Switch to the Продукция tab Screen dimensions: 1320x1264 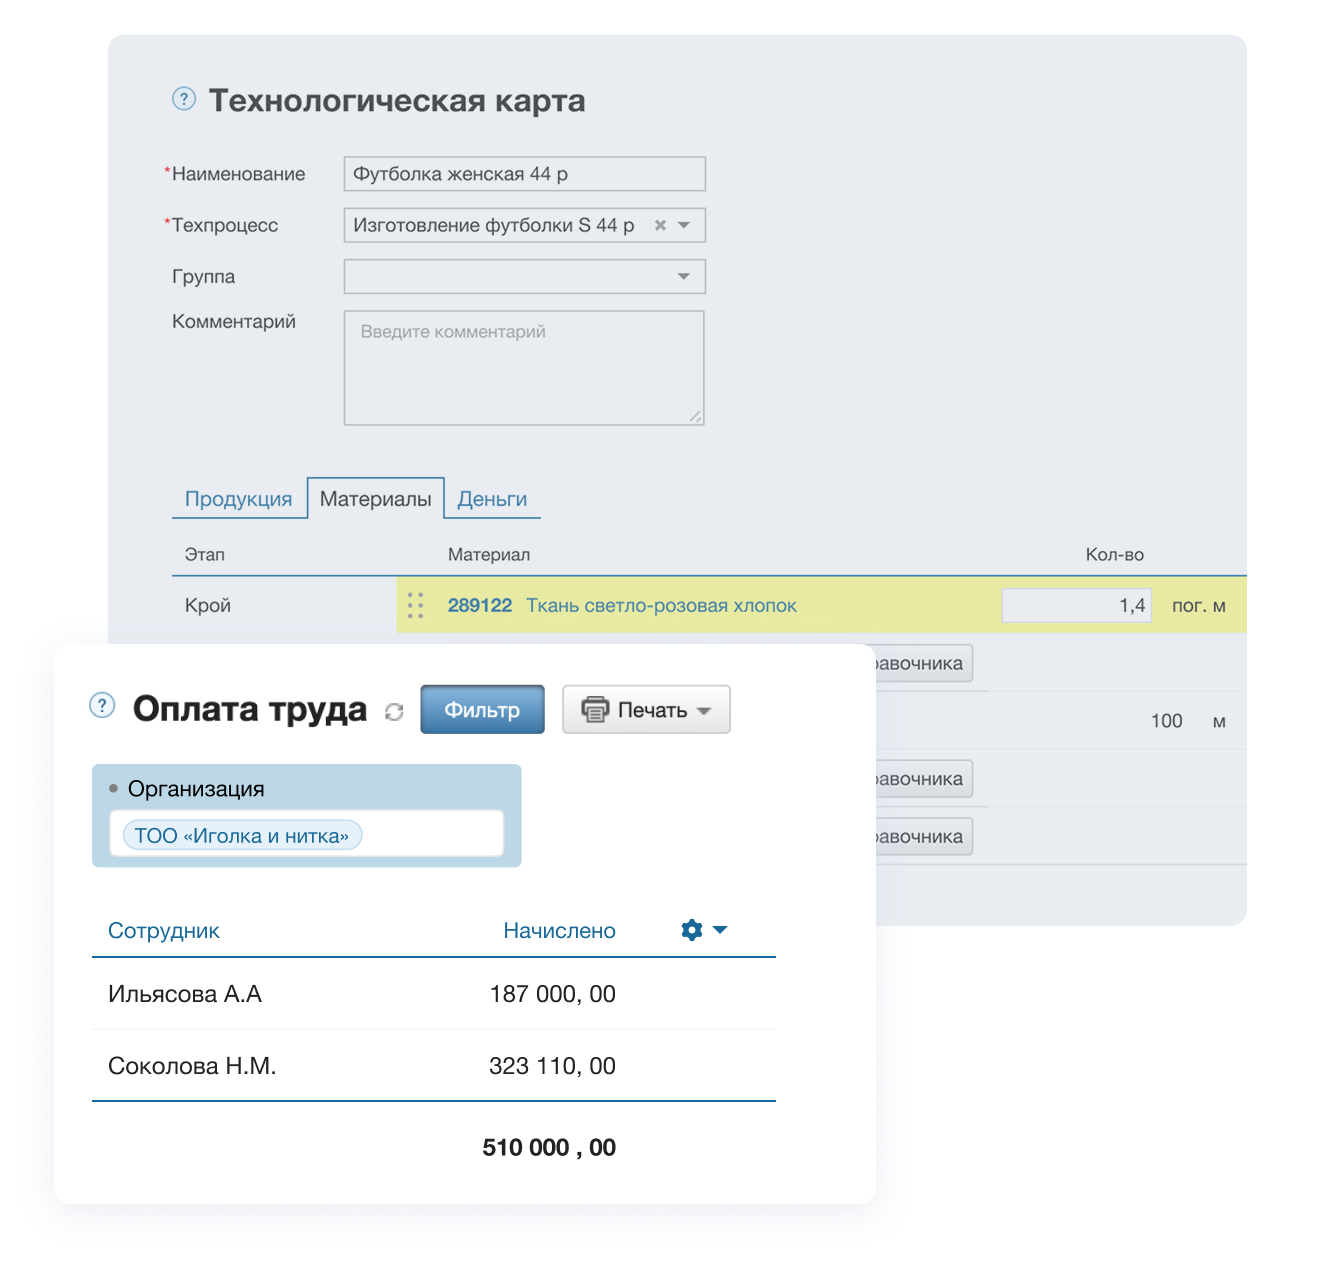pyautogui.click(x=239, y=499)
